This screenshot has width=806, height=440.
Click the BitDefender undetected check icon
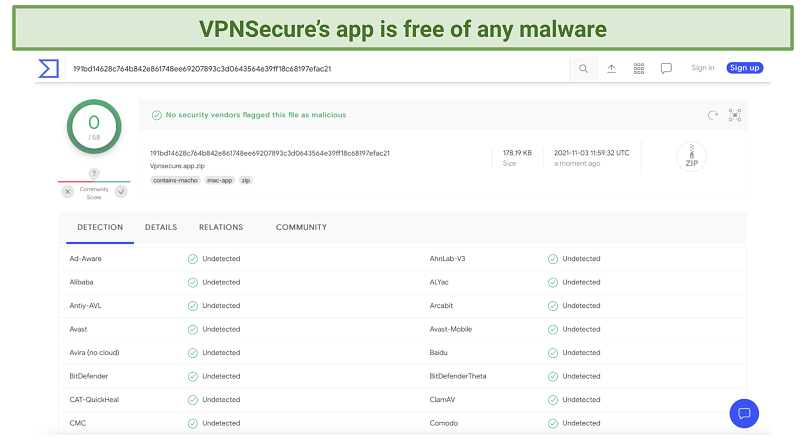pos(193,377)
